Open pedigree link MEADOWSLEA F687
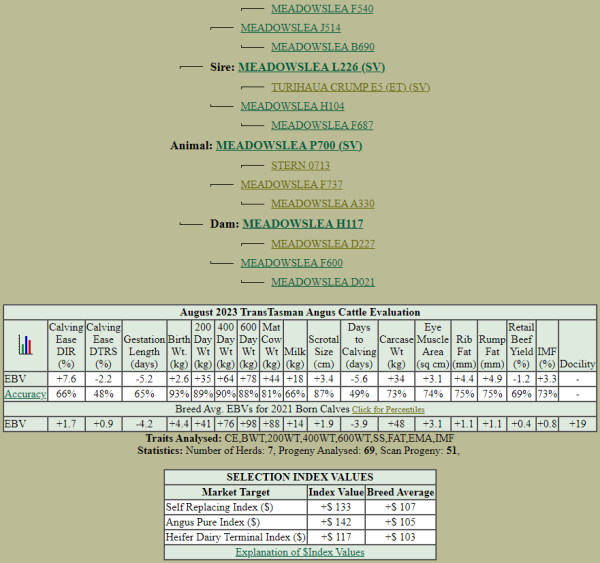Viewport: 600px width, 563px height. pyautogui.click(x=322, y=125)
